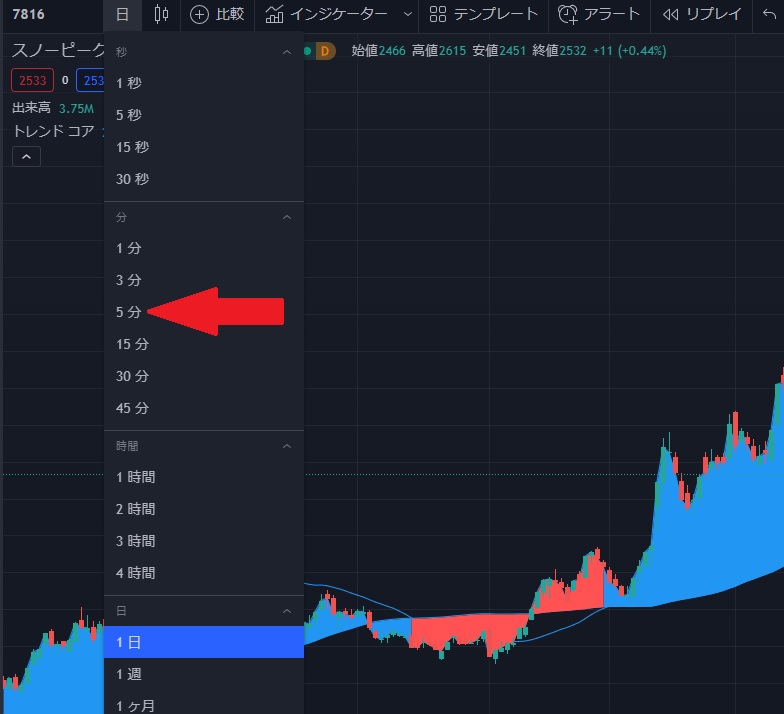Start bar リプレイ replay mode
Viewport: 784px width, 714px height.
click(x=702, y=14)
